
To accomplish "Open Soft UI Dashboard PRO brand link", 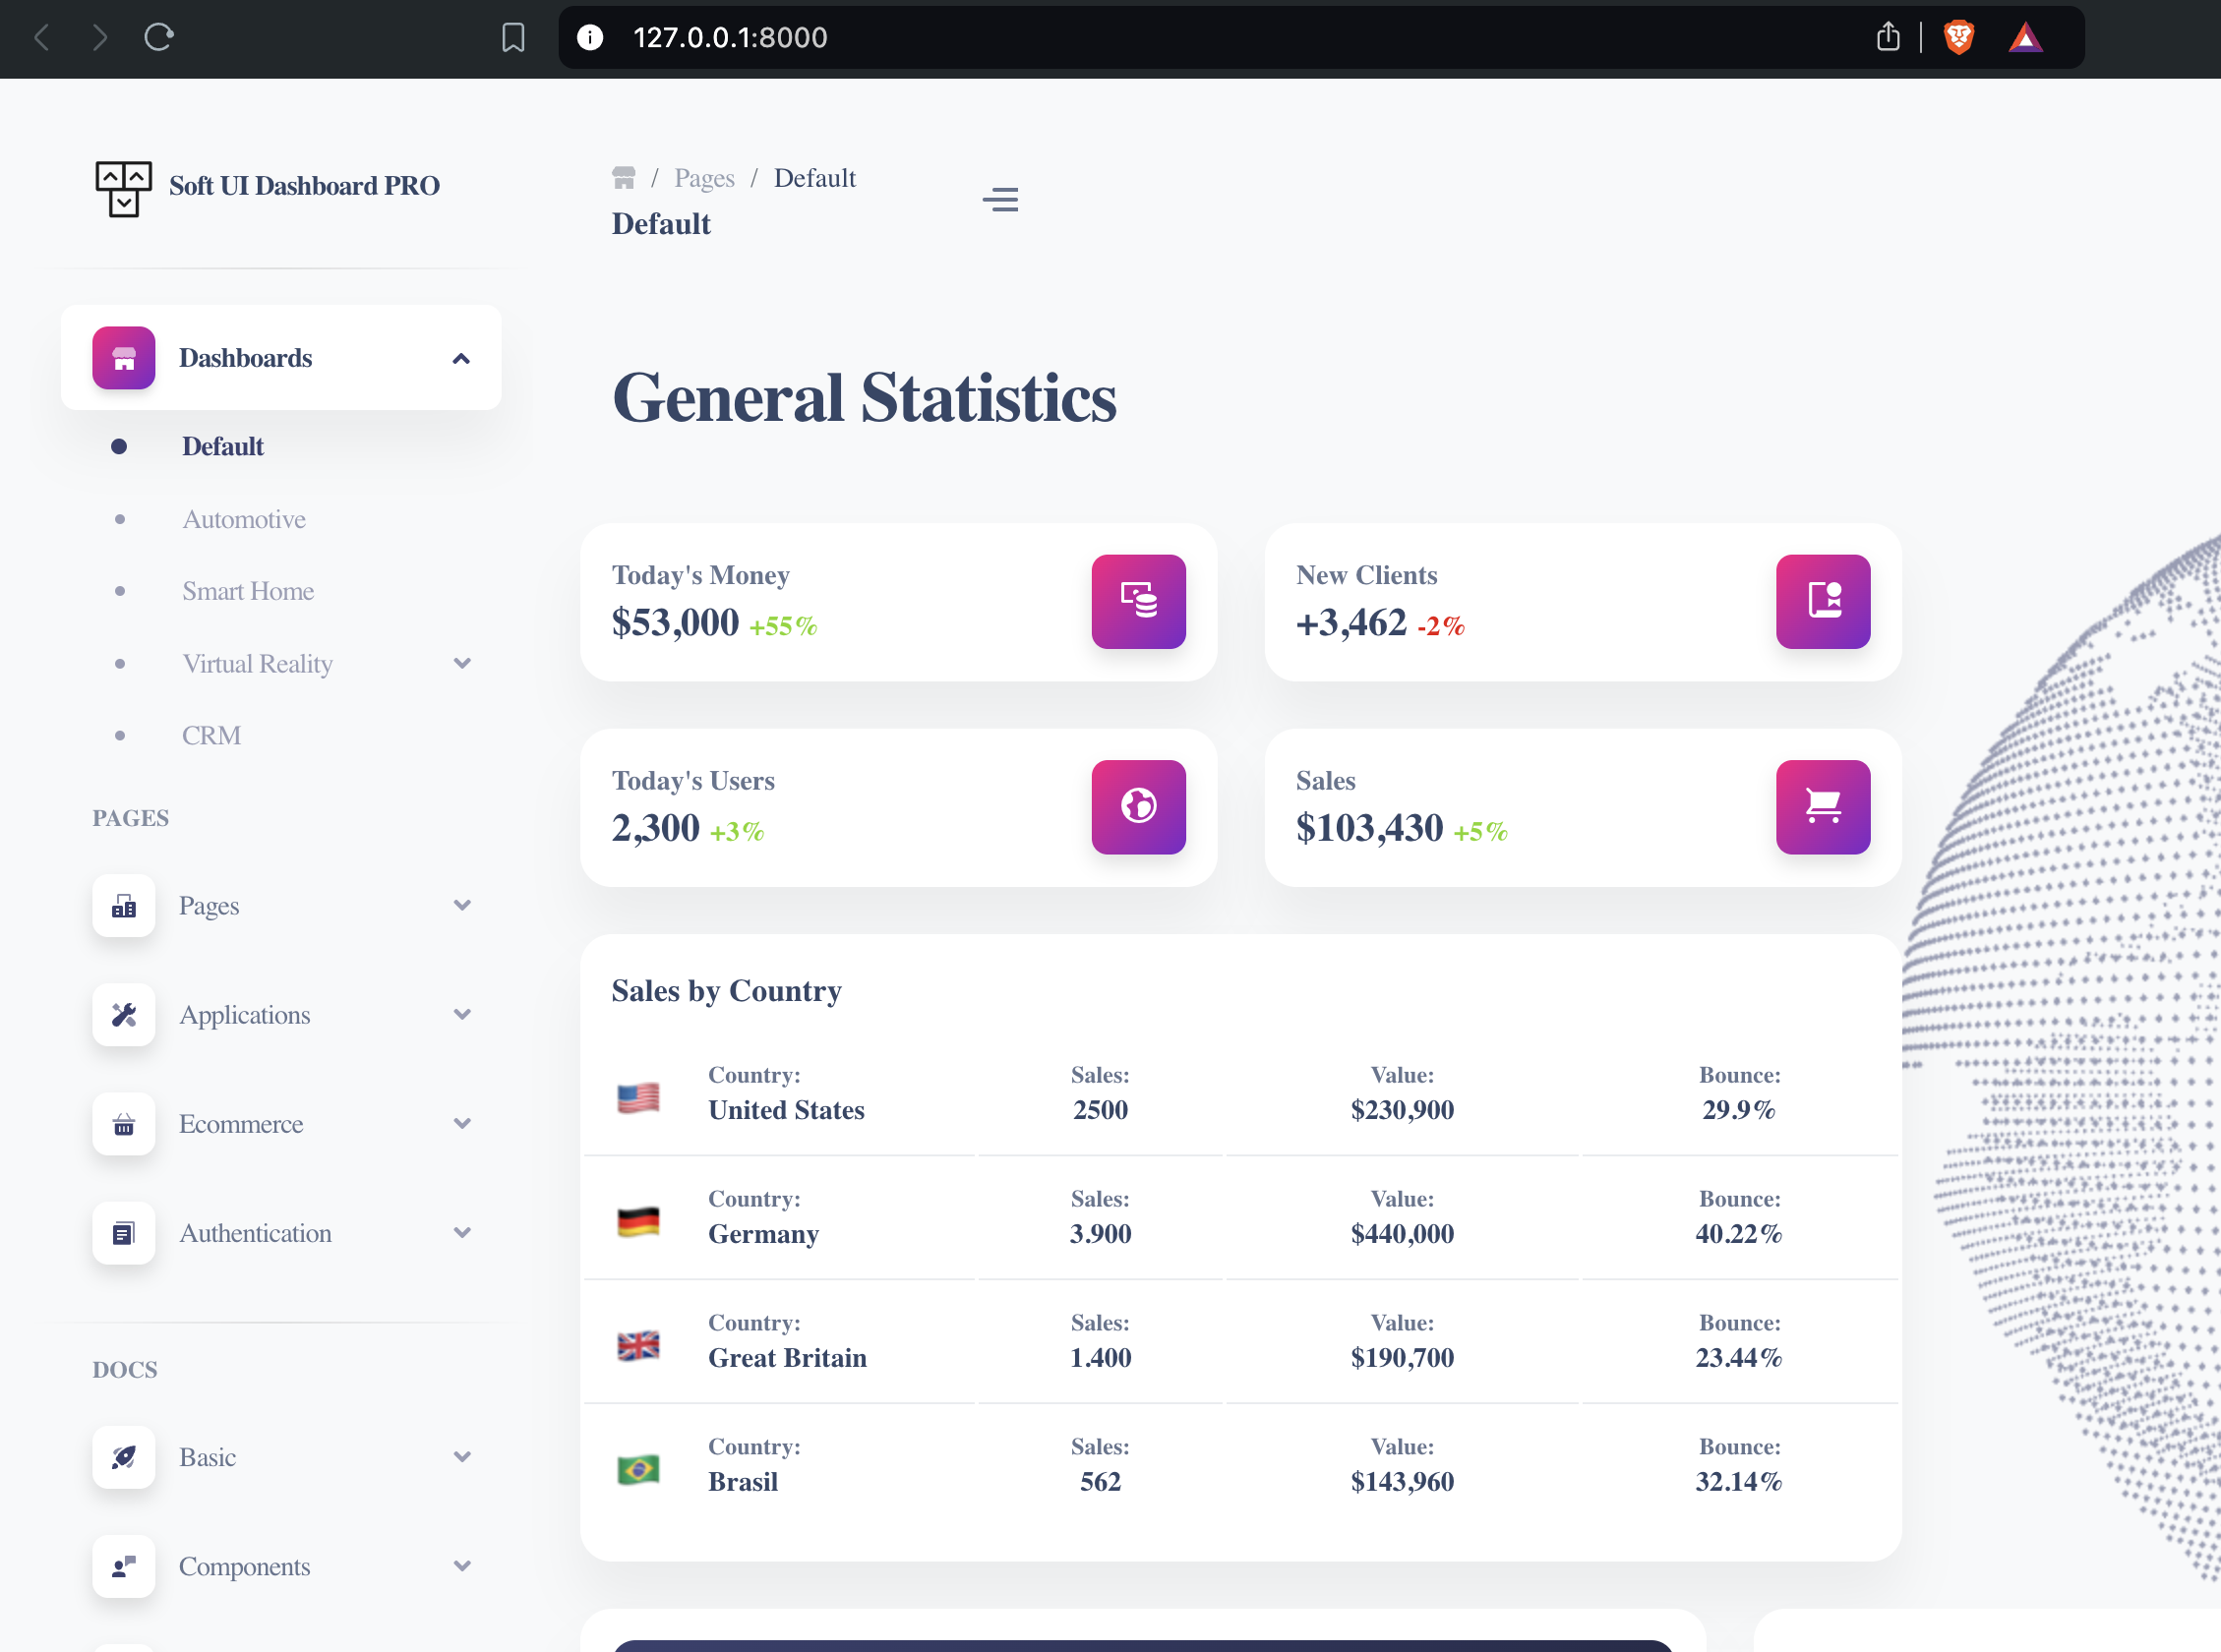I will pyautogui.click(x=304, y=186).
